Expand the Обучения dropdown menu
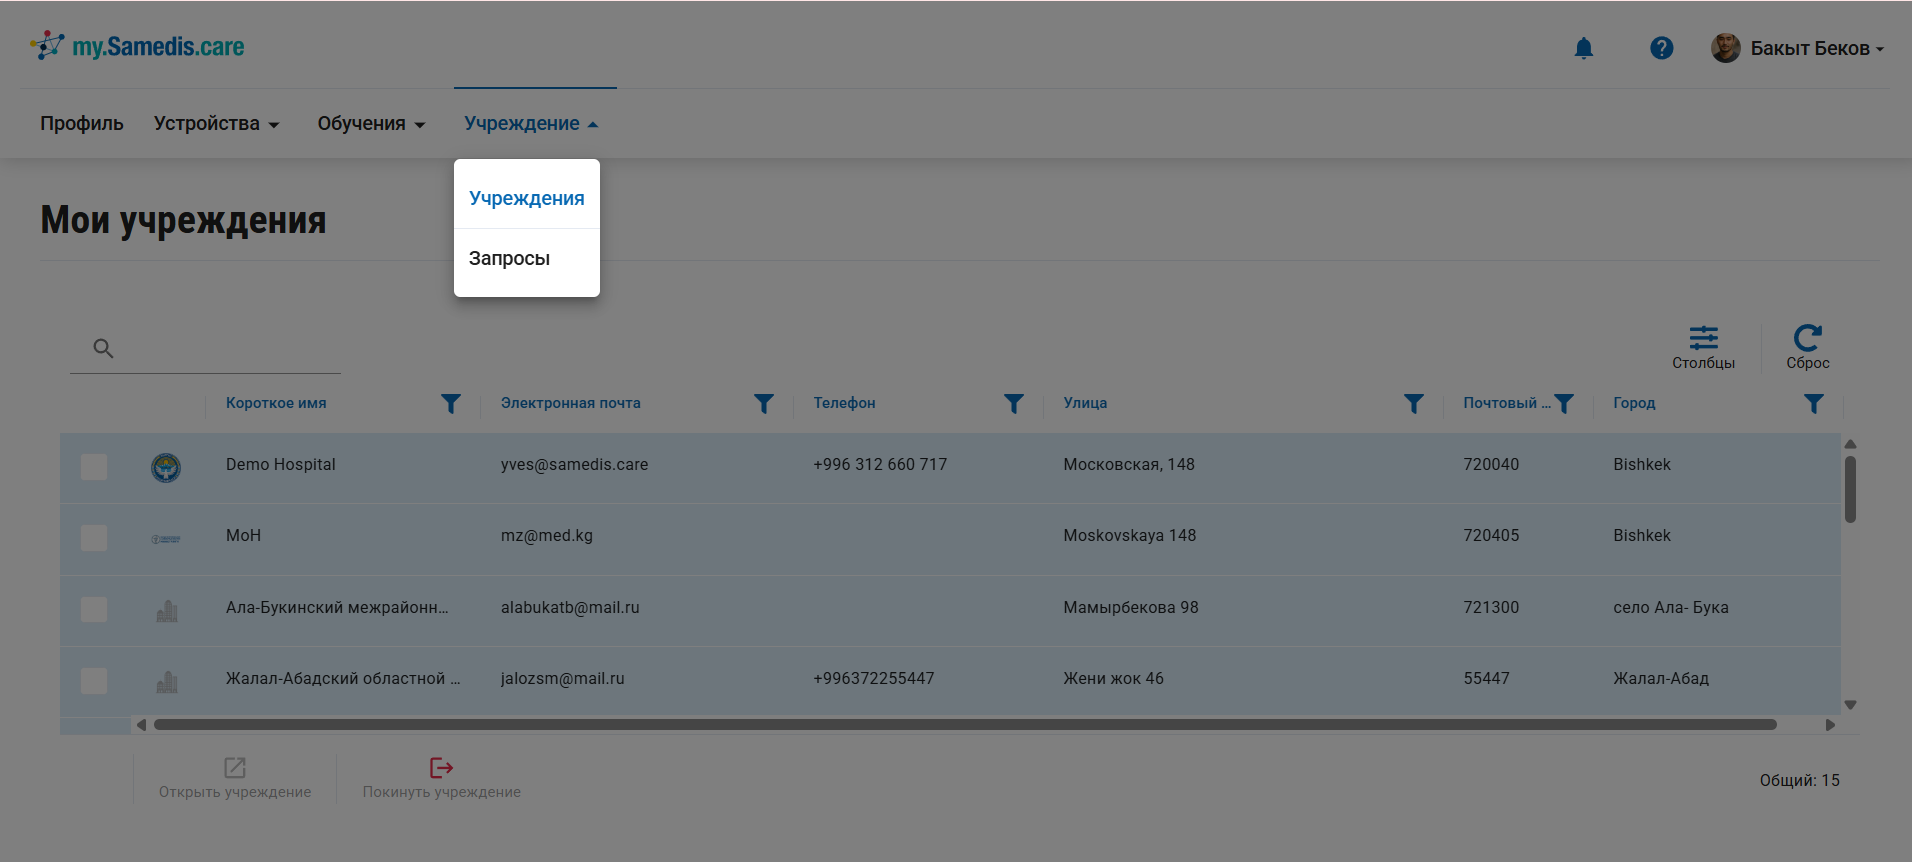Image resolution: width=1912 pixels, height=862 pixels. click(x=371, y=124)
